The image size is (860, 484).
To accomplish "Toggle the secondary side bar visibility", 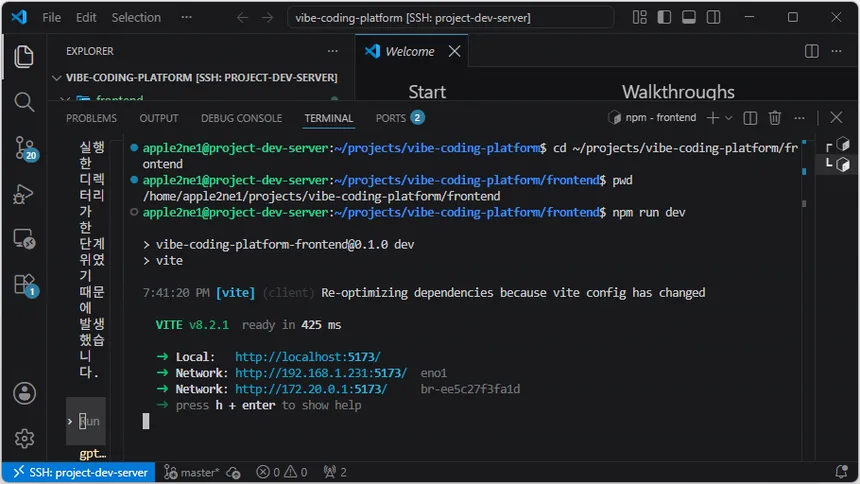I will coord(714,18).
